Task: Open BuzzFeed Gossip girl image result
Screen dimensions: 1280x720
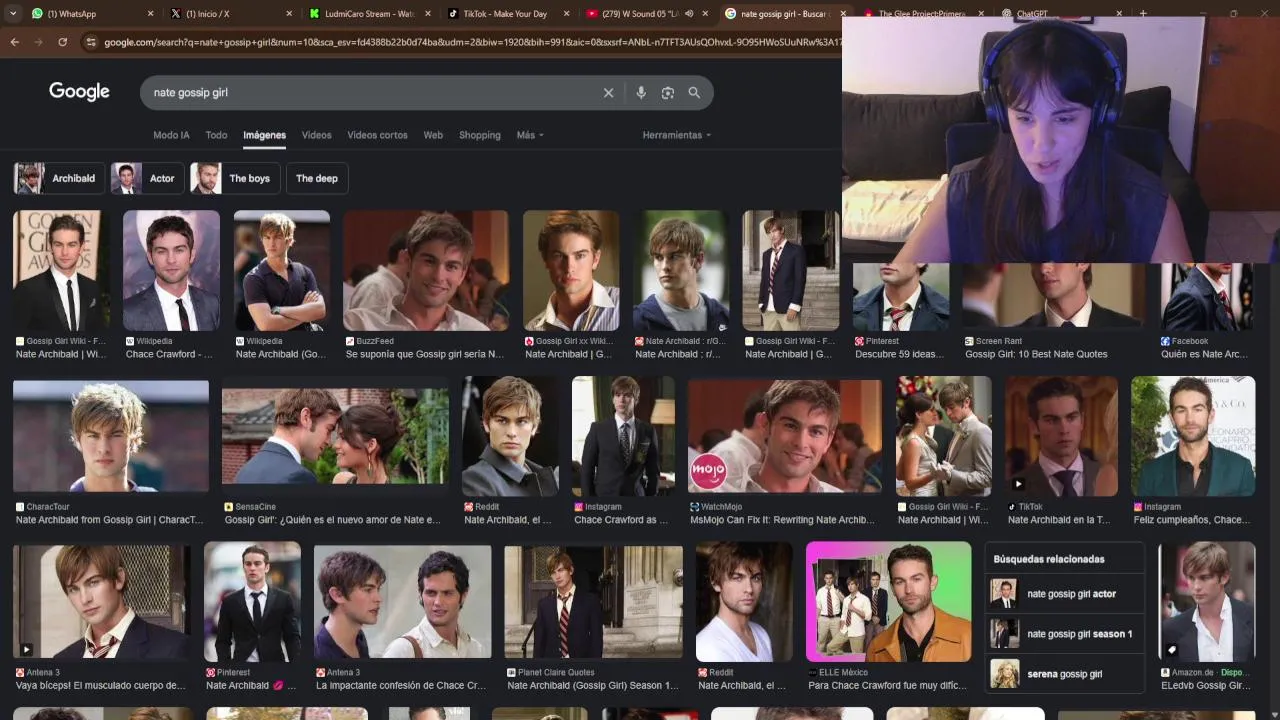Action: (x=426, y=270)
